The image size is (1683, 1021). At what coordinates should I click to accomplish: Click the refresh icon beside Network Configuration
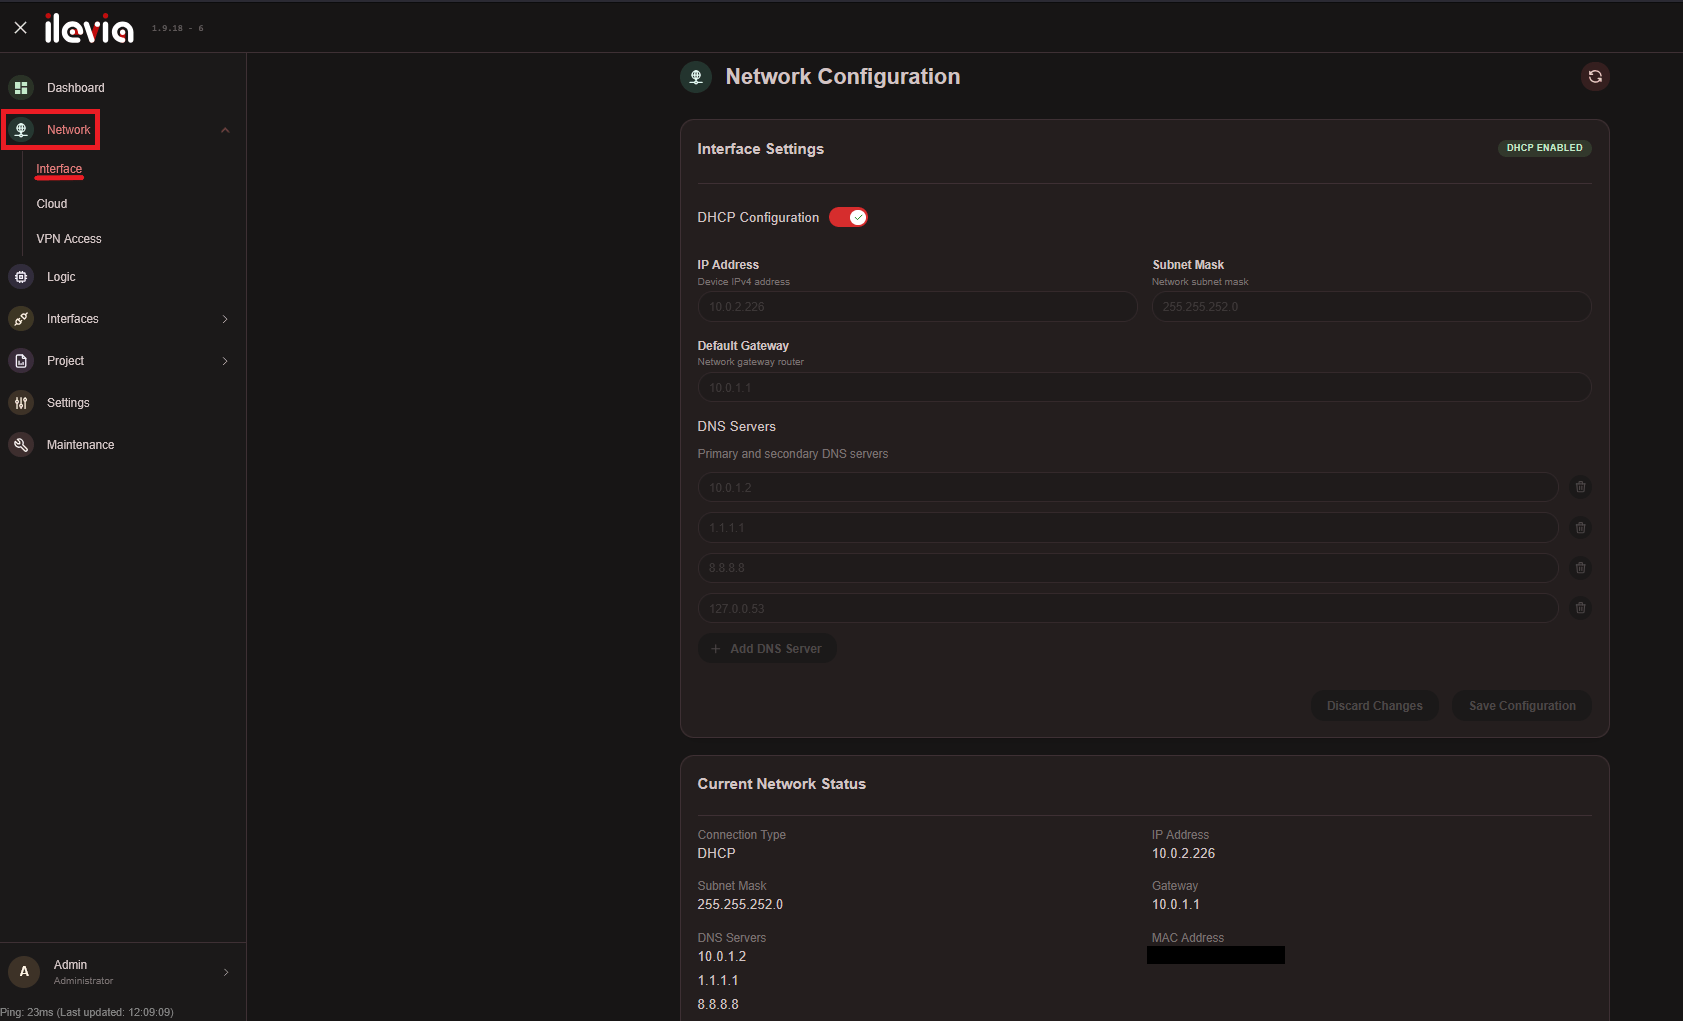coord(1595,77)
